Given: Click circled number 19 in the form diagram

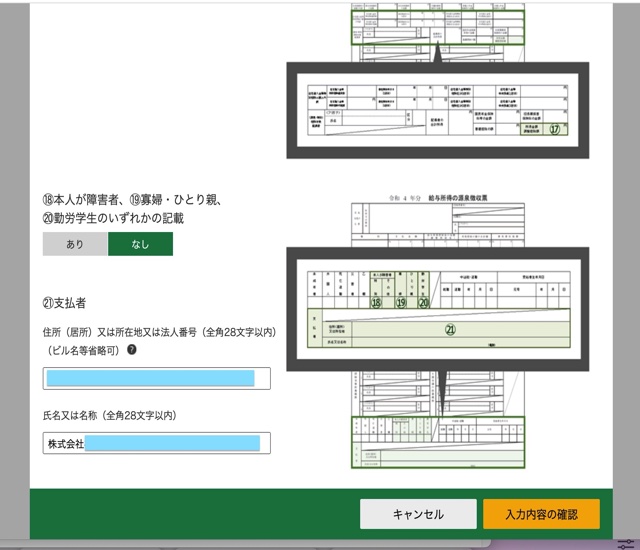Looking at the screenshot, I should coord(402,301).
